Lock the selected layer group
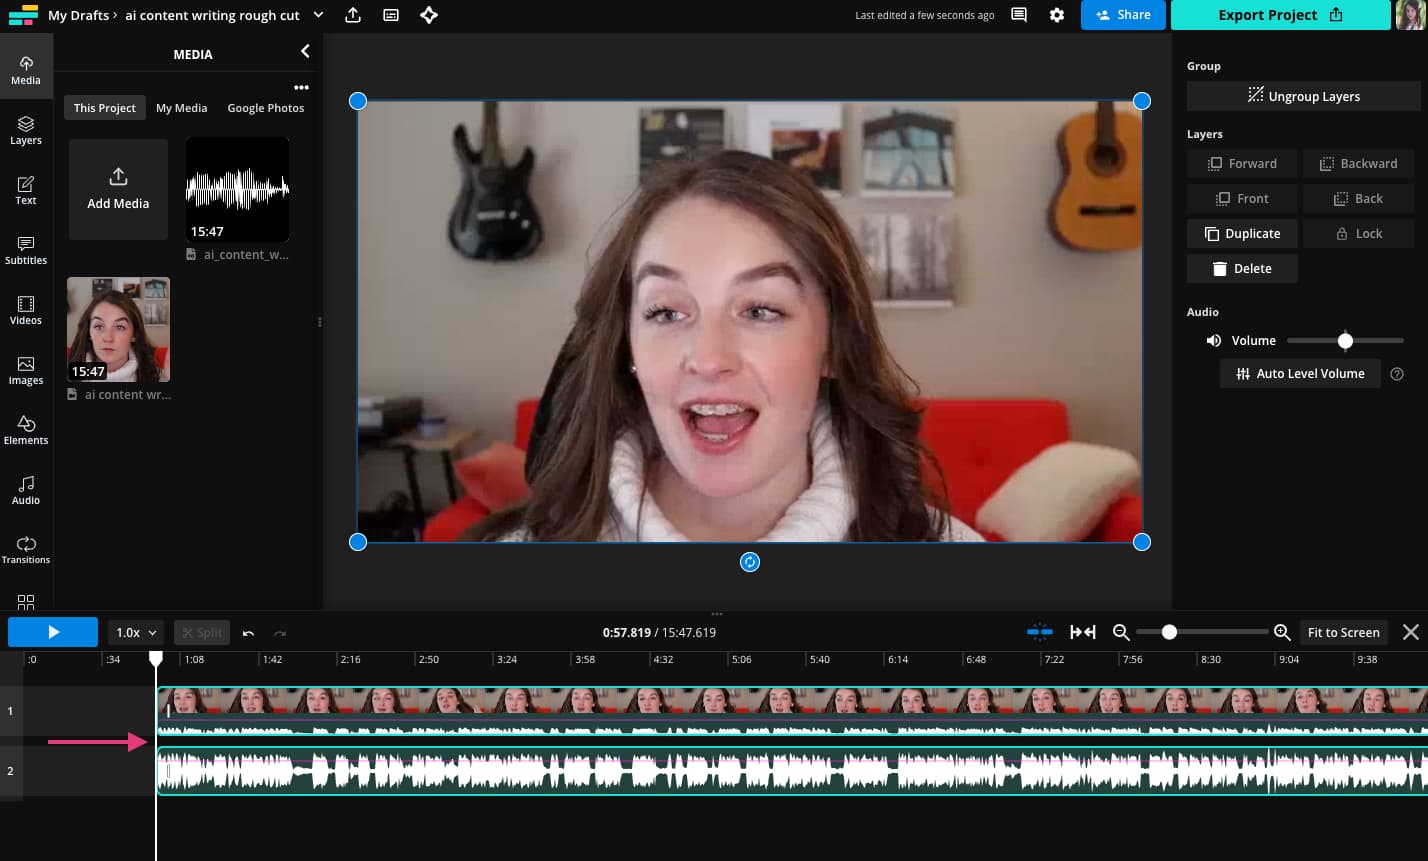 (x=1357, y=233)
